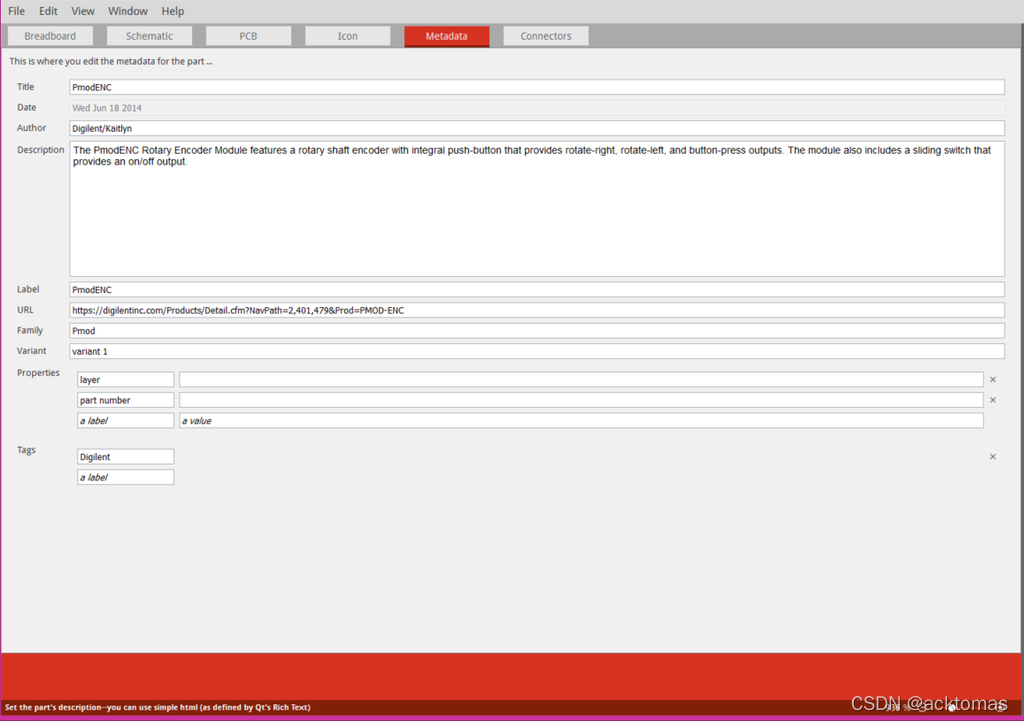Click the new tag 'a label' box
Screen dimensions: 1024x721
[x=125, y=477]
